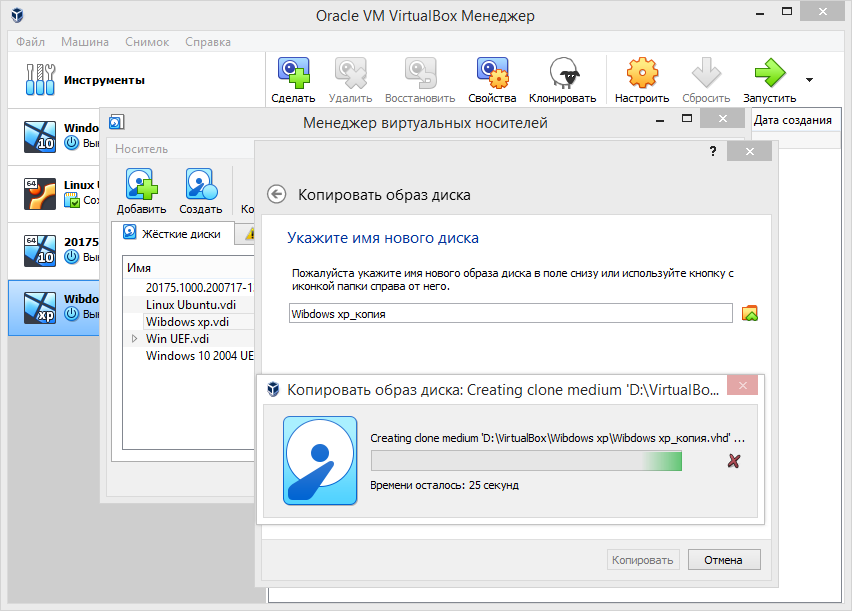Click the Укажите имя нового диска heading
This screenshot has width=852, height=611.
coord(383,238)
